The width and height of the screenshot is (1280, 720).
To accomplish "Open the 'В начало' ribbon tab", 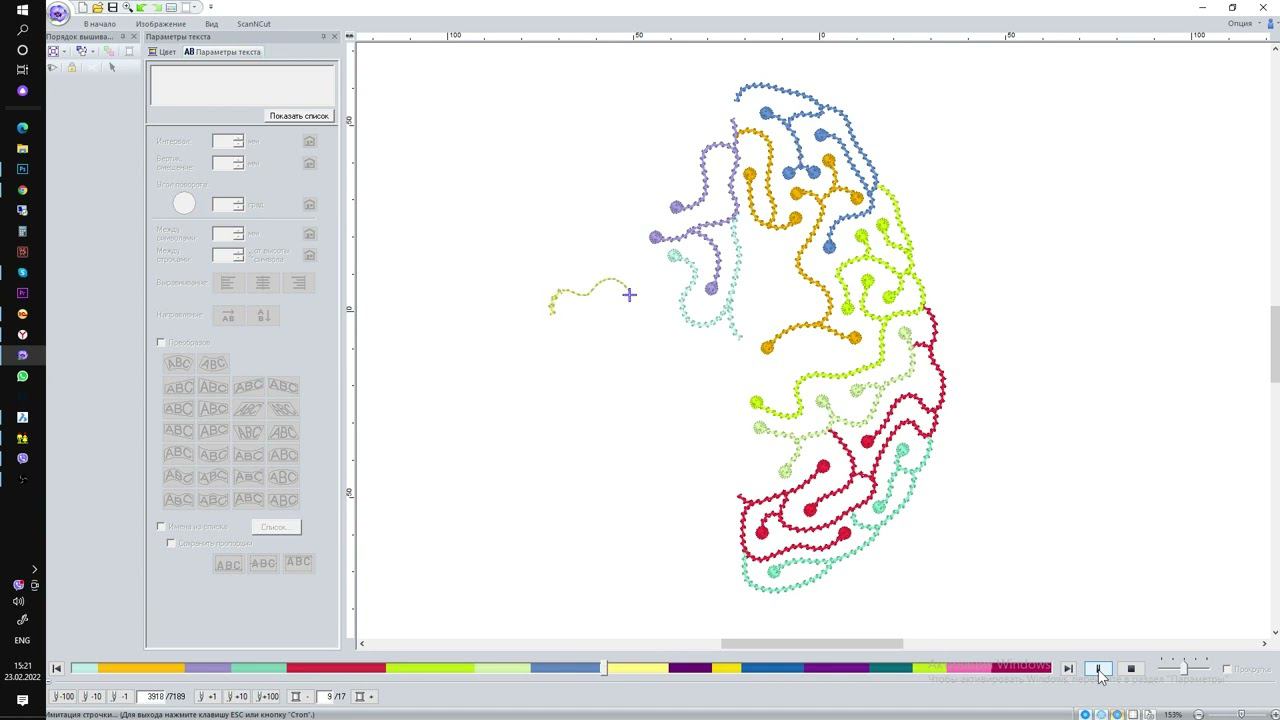I will pos(100,24).
